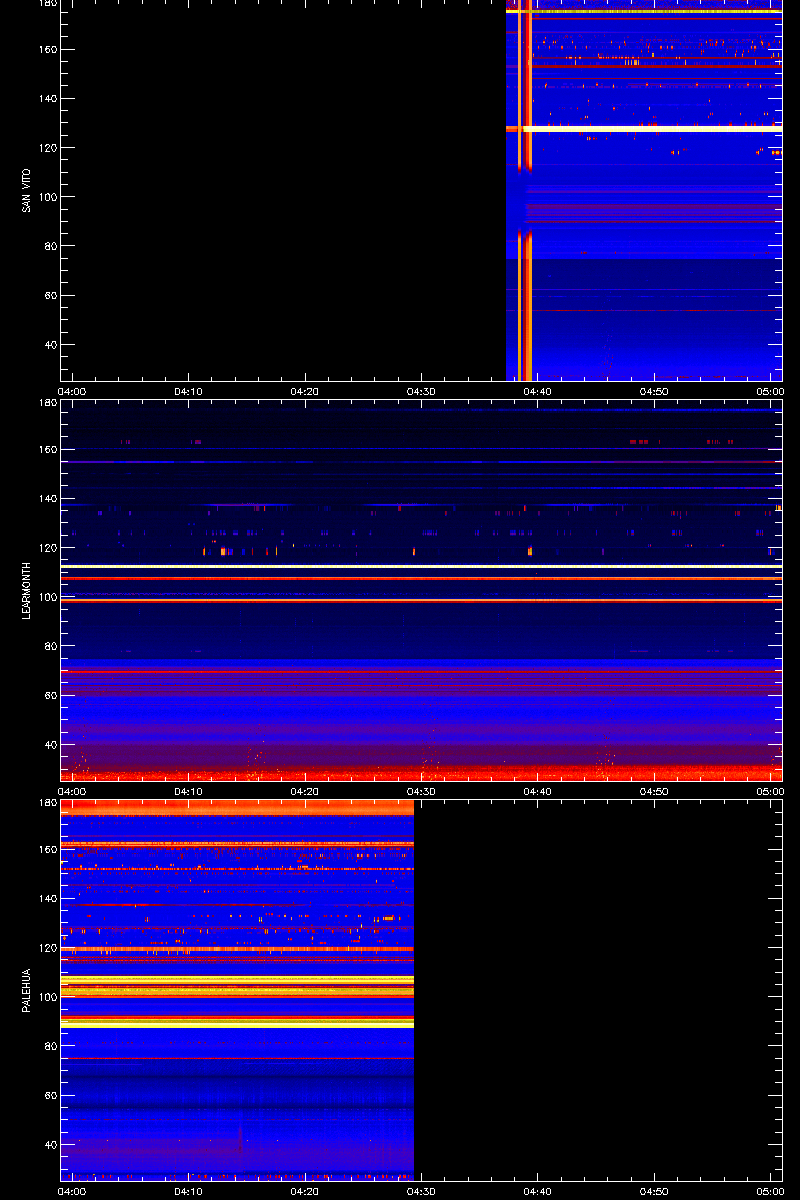Pick 04:30 time label under PALEHUA panel
The image size is (800, 1200).
pos(422,1192)
